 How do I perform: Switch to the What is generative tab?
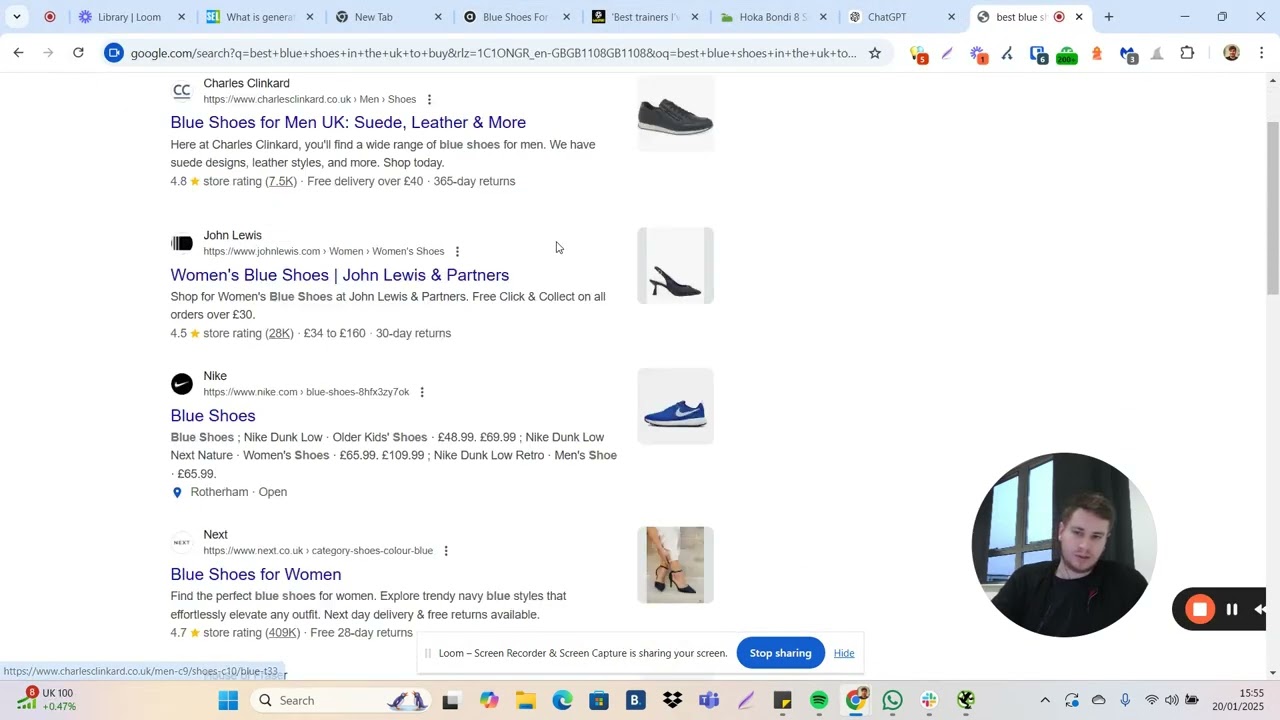coord(261,17)
